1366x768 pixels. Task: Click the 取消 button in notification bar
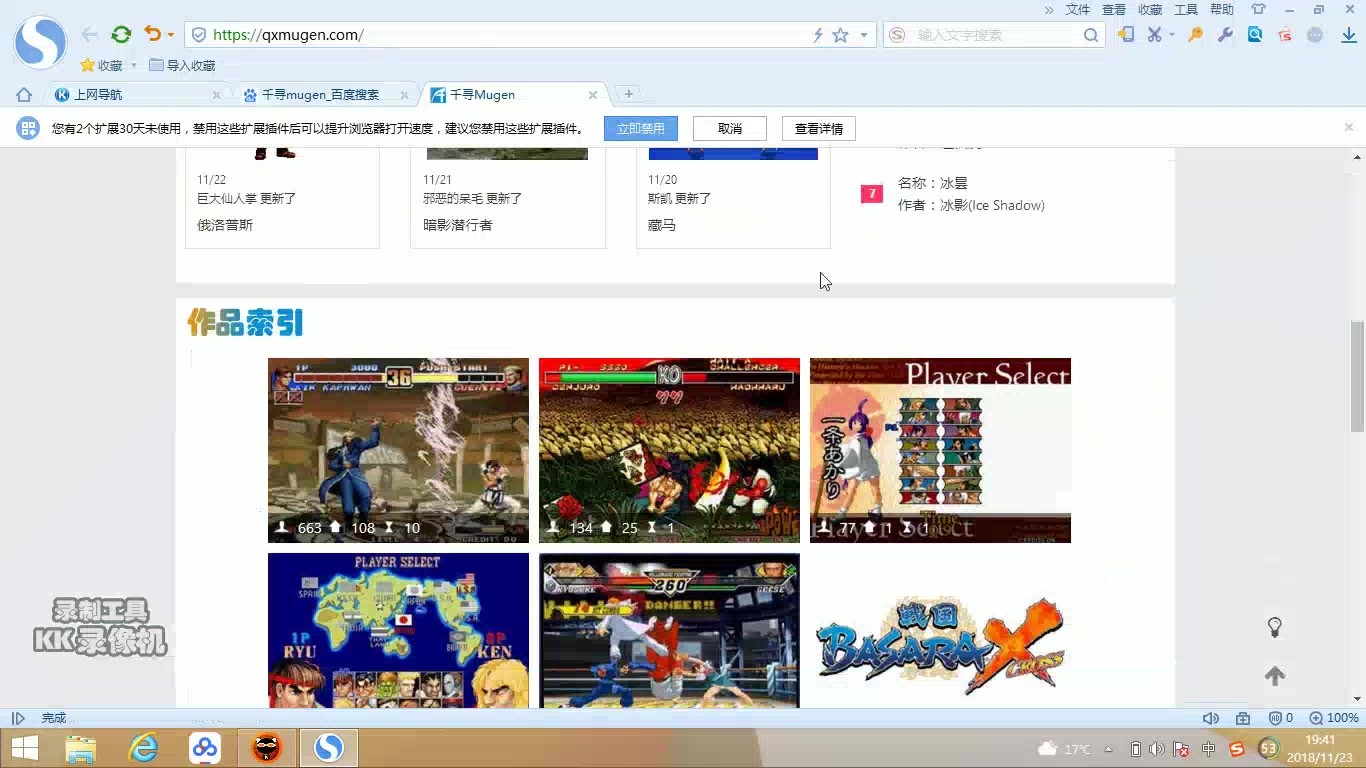[730, 129]
